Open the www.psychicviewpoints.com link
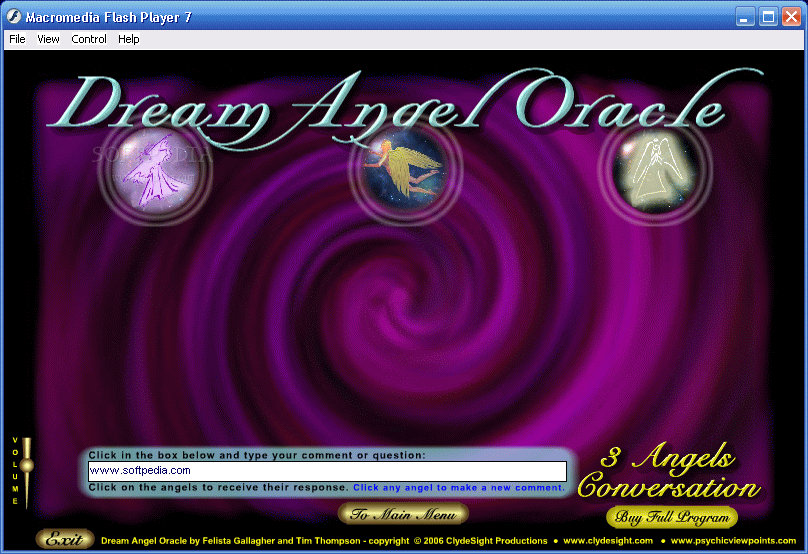Screen dimensions: 808x554 click(733, 541)
